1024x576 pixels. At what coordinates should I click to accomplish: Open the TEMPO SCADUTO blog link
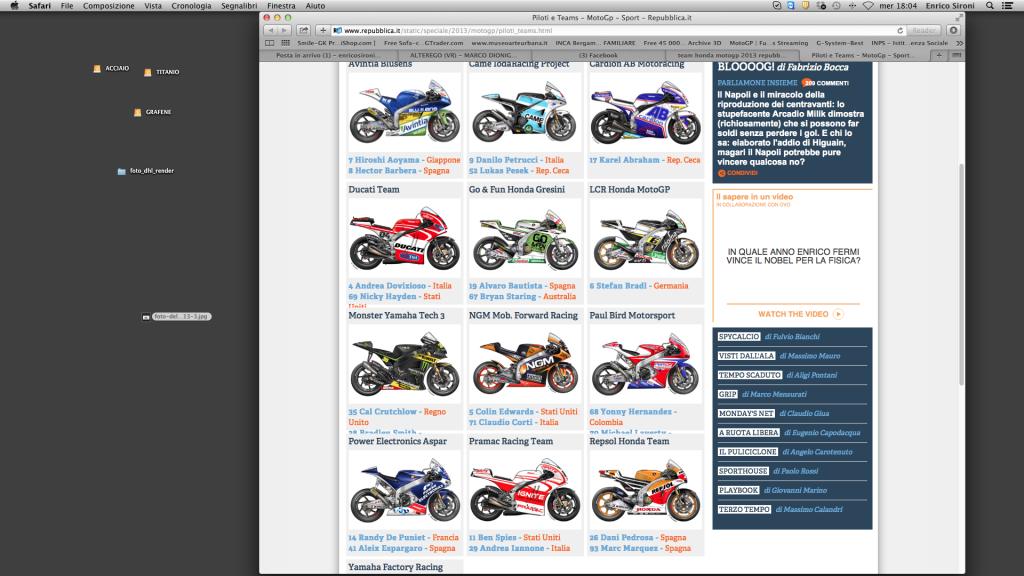(750, 376)
